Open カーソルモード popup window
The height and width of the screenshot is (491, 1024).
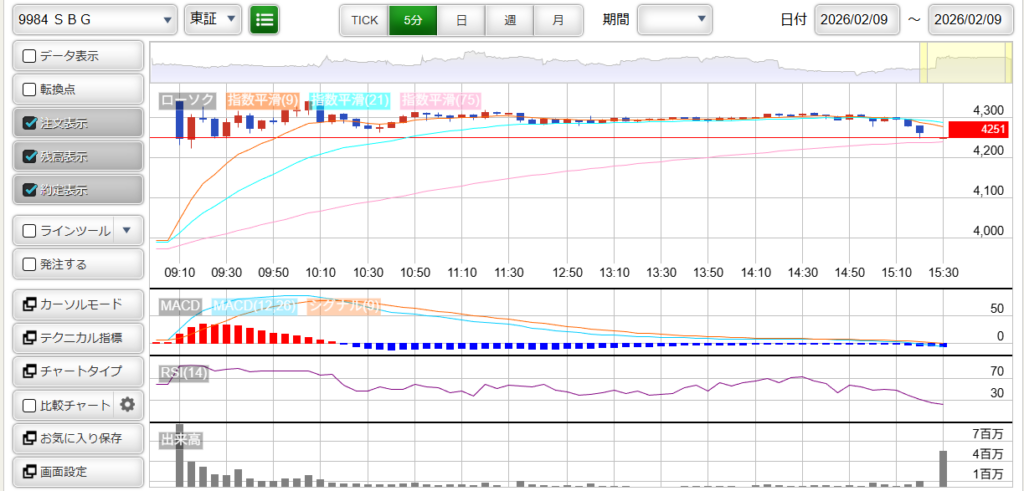pyautogui.click(x=77, y=304)
